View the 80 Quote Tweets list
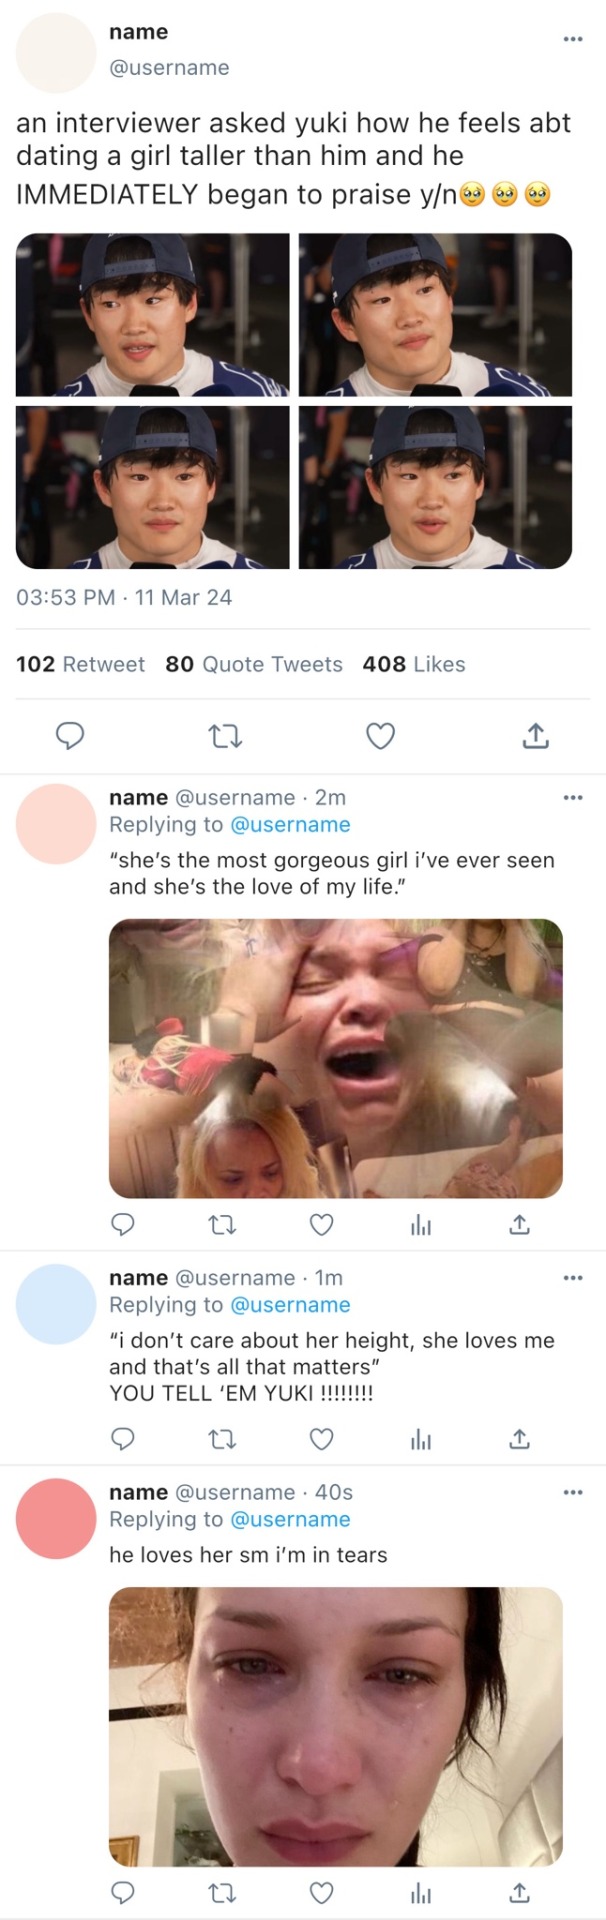606x1920 pixels. pos(254,664)
